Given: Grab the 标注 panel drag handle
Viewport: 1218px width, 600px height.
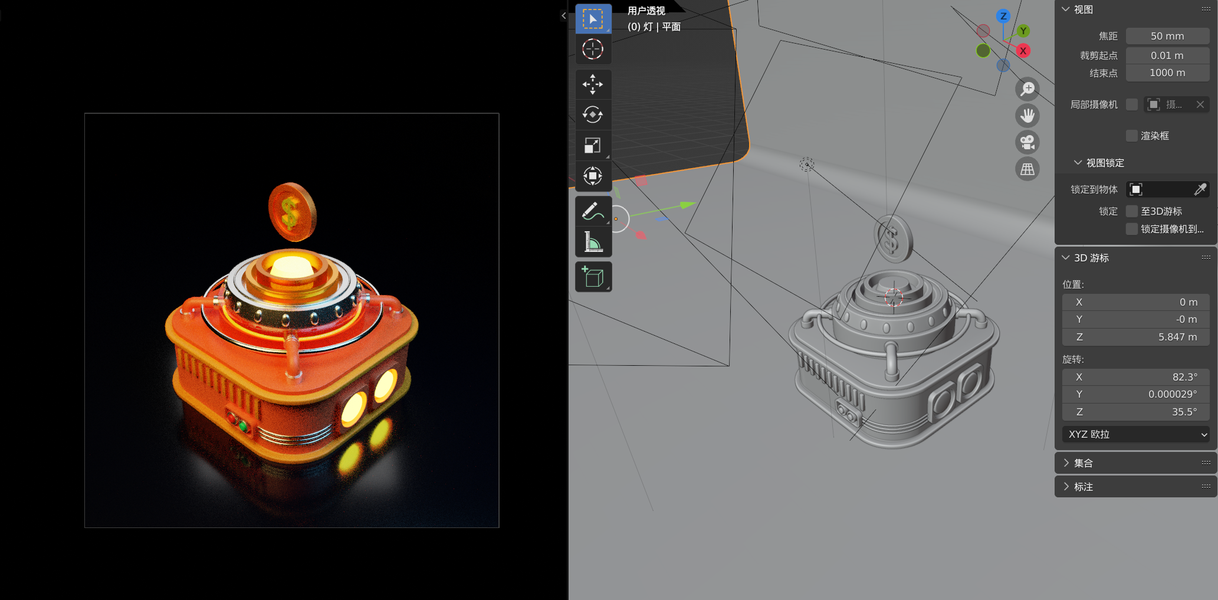Looking at the screenshot, I should tap(1206, 486).
